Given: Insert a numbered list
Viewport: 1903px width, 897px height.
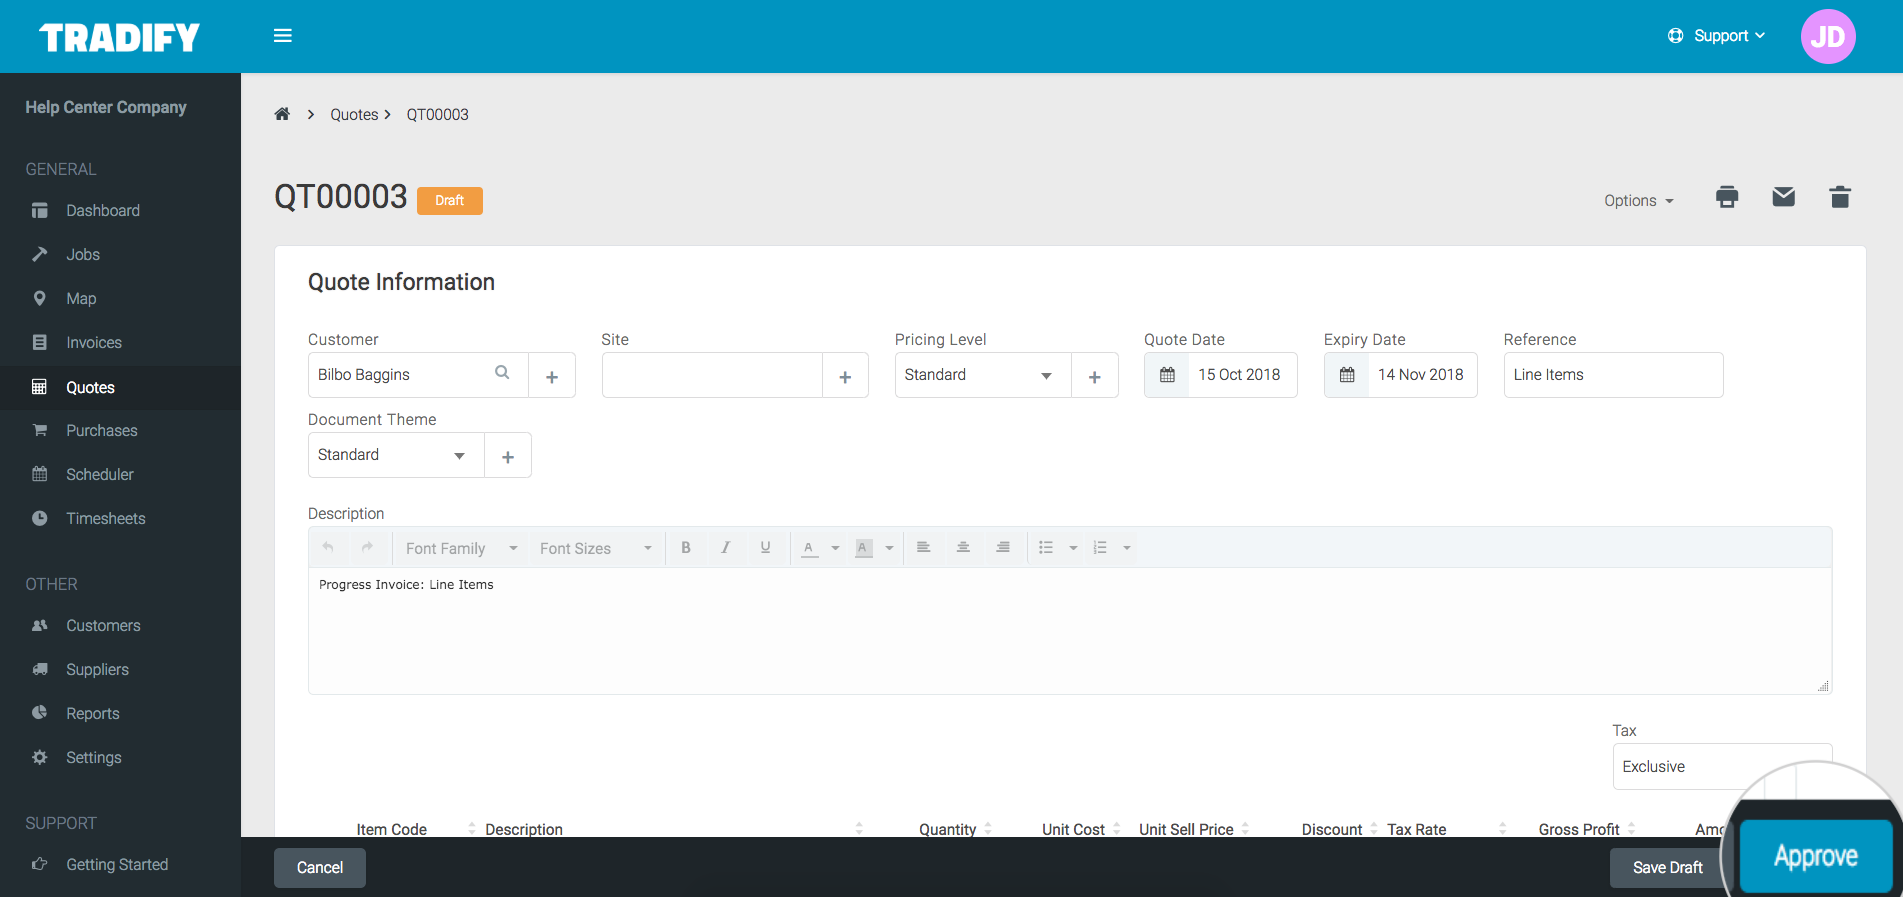Looking at the screenshot, I should pos(1100,548).
